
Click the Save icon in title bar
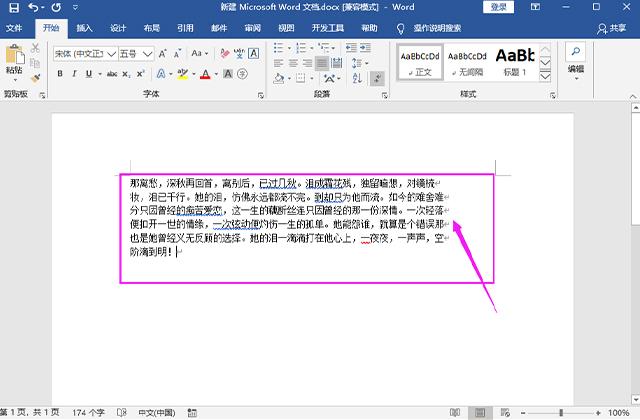pos(14,7)
